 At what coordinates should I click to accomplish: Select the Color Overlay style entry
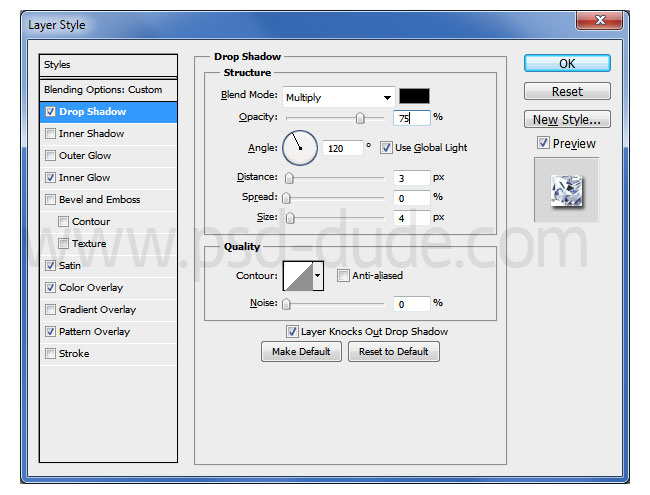pyautogui.click(x=108, y=288)
